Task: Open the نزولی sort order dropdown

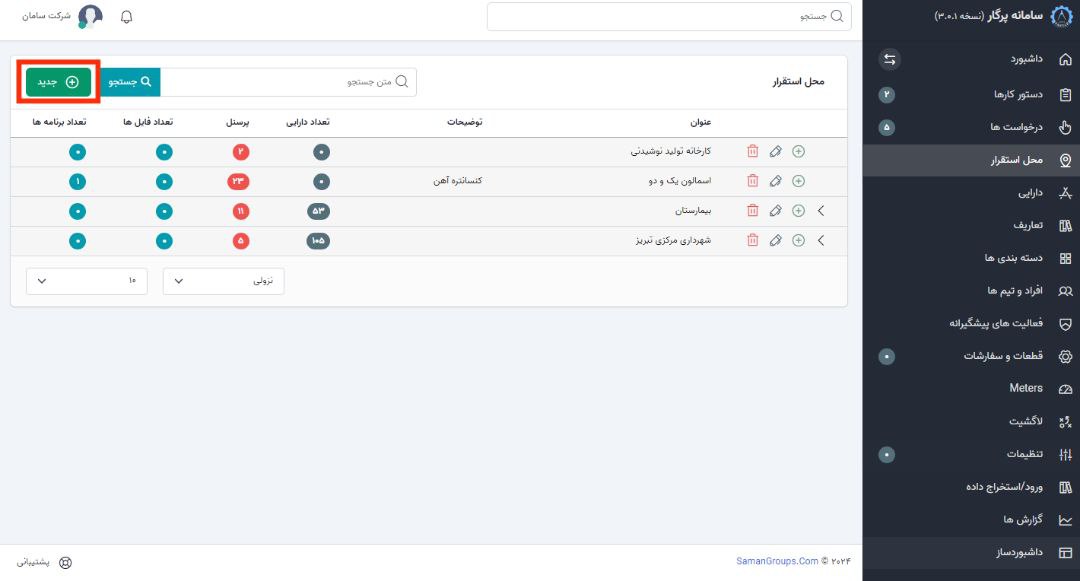Action: click(x=223, y=281)
